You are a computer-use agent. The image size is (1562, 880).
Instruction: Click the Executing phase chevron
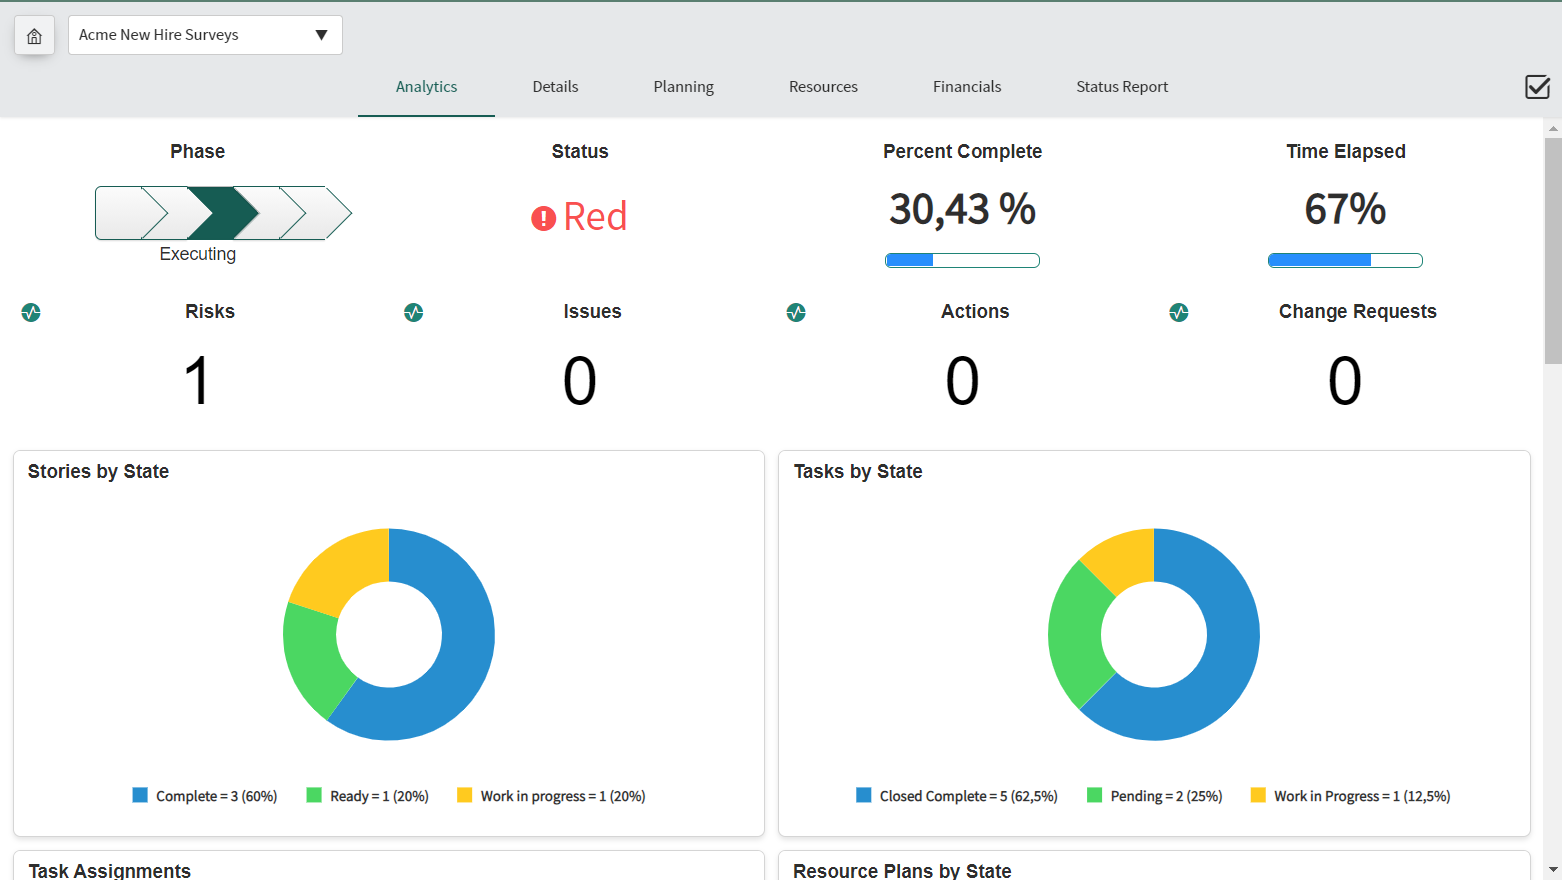point(222,213)
